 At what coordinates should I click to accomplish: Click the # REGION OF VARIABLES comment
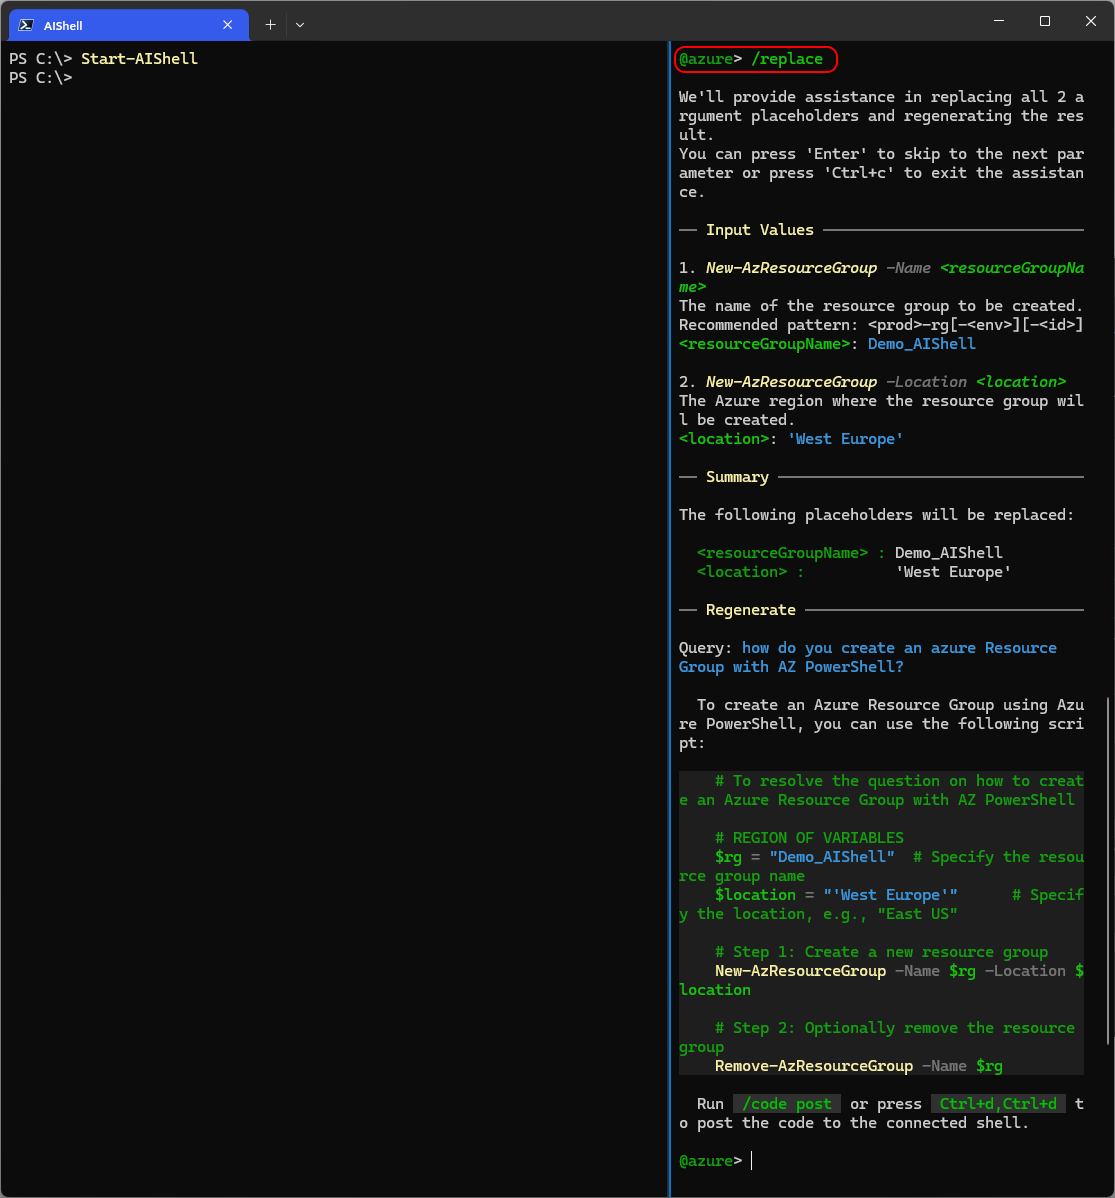pyautogui.click(x=809, y=838)
